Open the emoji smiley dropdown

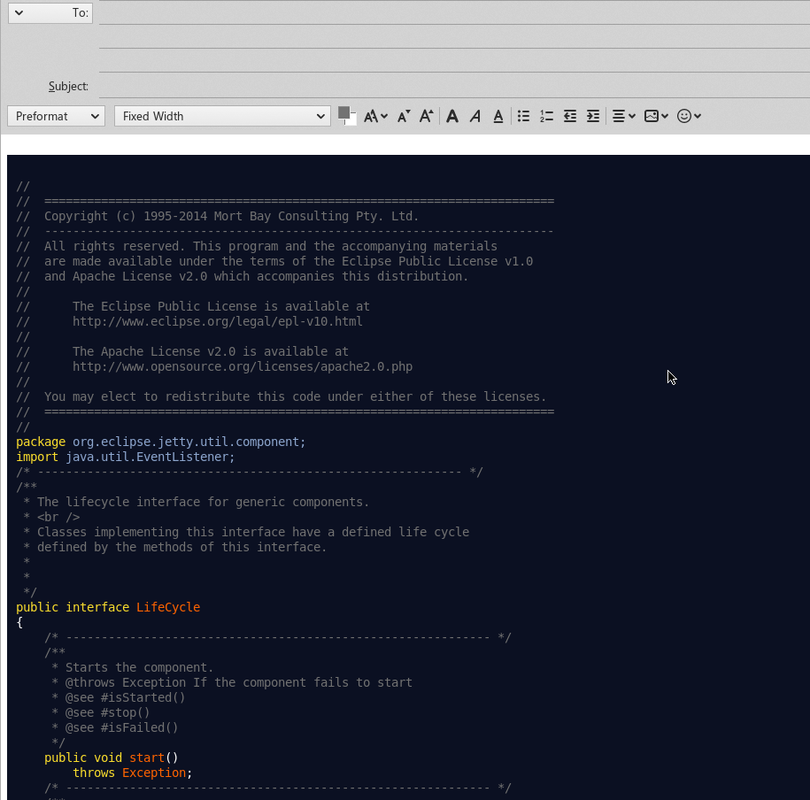pos(689,116)
